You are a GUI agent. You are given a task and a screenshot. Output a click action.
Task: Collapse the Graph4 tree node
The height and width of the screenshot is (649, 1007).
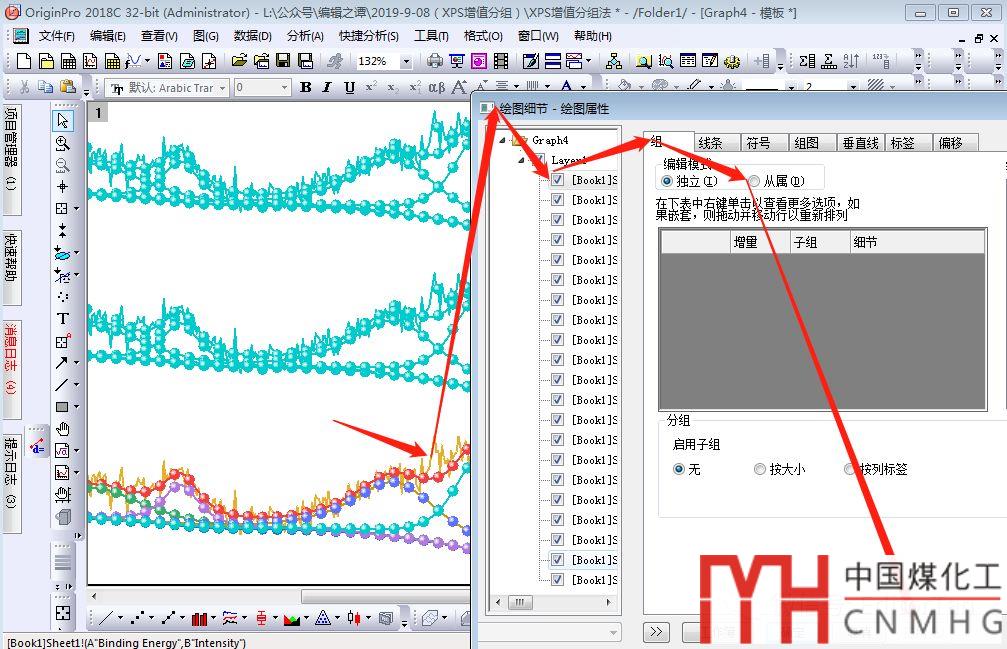(x=502, y=141)
